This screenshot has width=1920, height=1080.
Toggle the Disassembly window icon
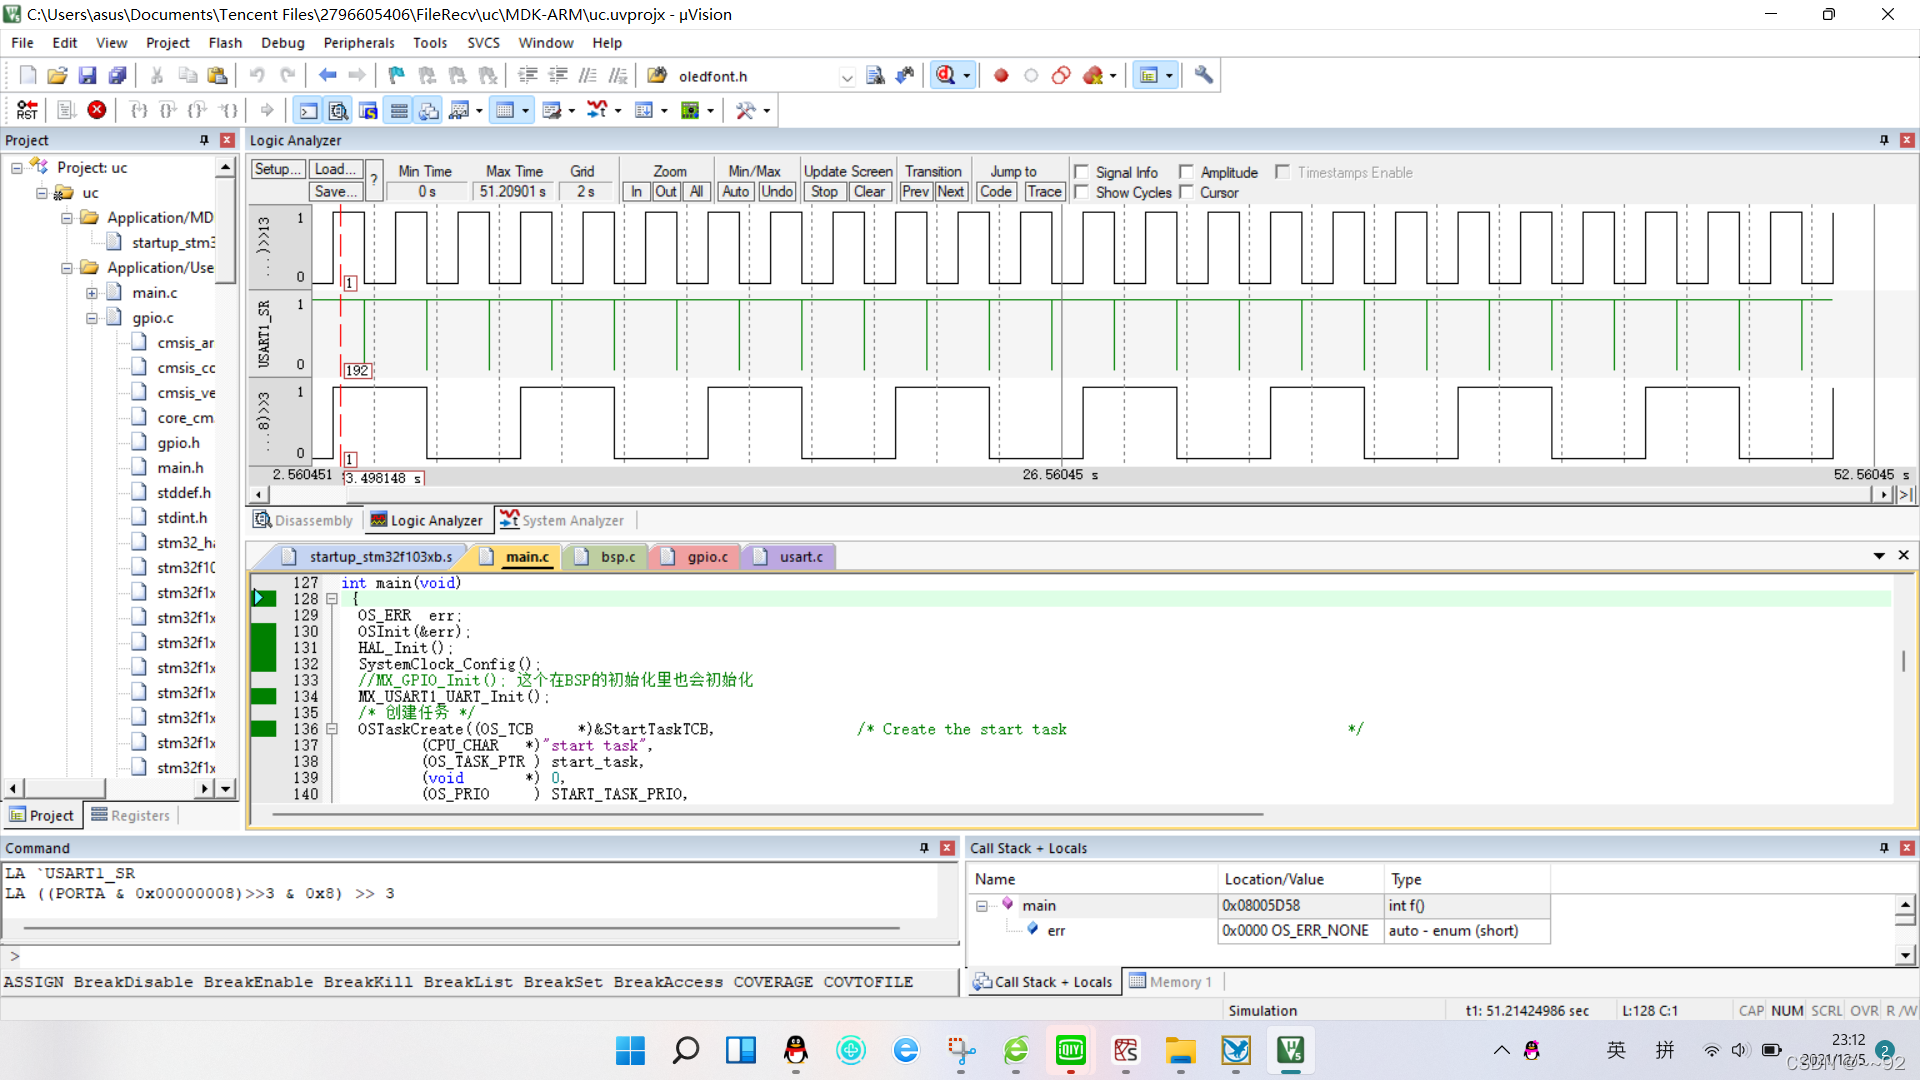pos(339,110)
